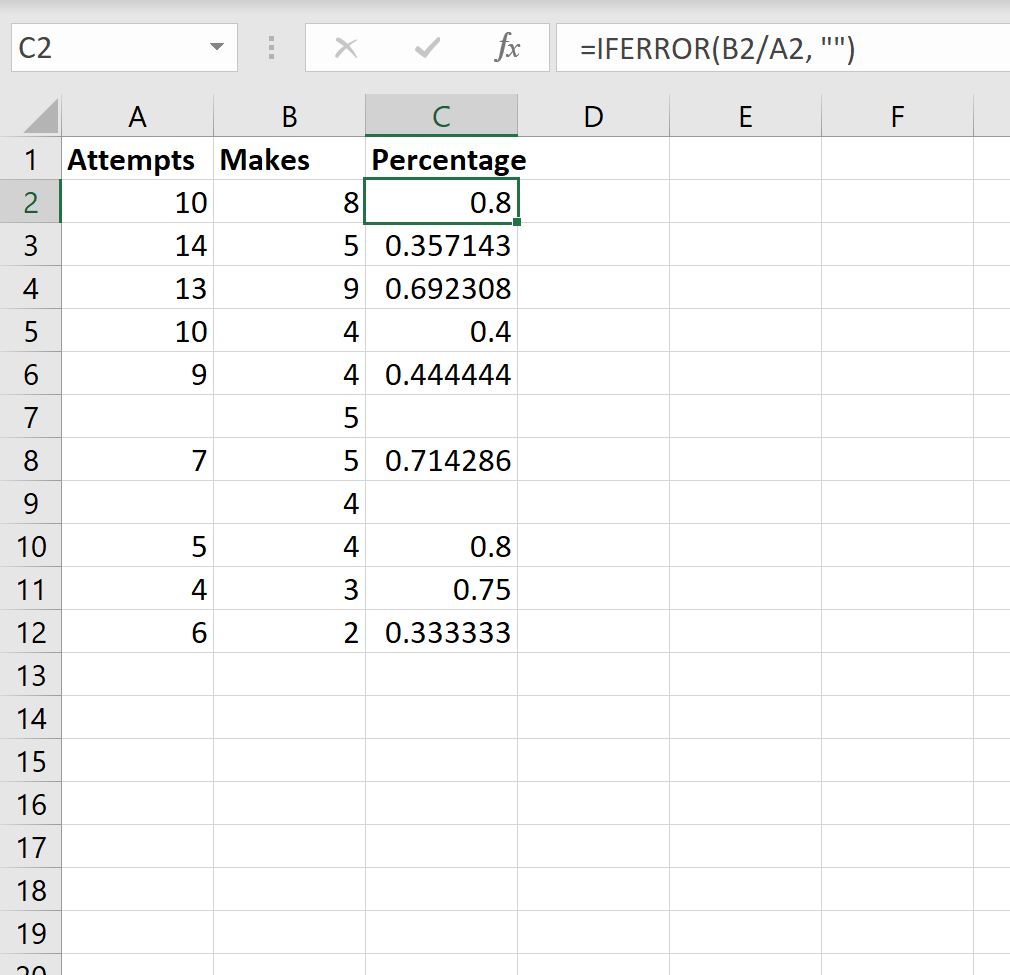Select cell B9 containing 4
1010x975 pixels.
pyautogui.click(x=289, y=503)
